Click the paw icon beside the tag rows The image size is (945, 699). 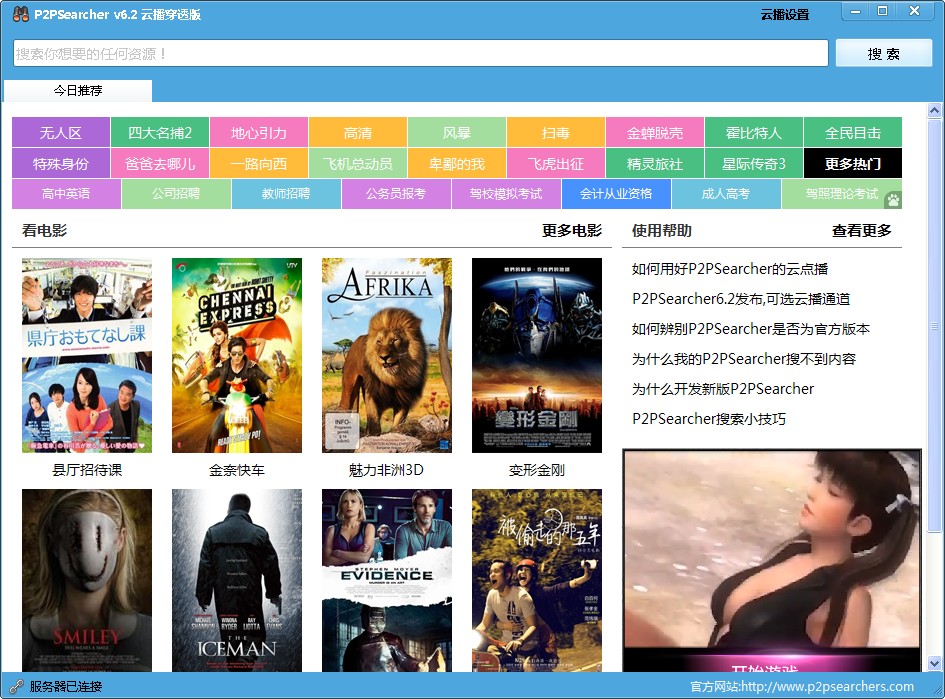pos(893,199)
